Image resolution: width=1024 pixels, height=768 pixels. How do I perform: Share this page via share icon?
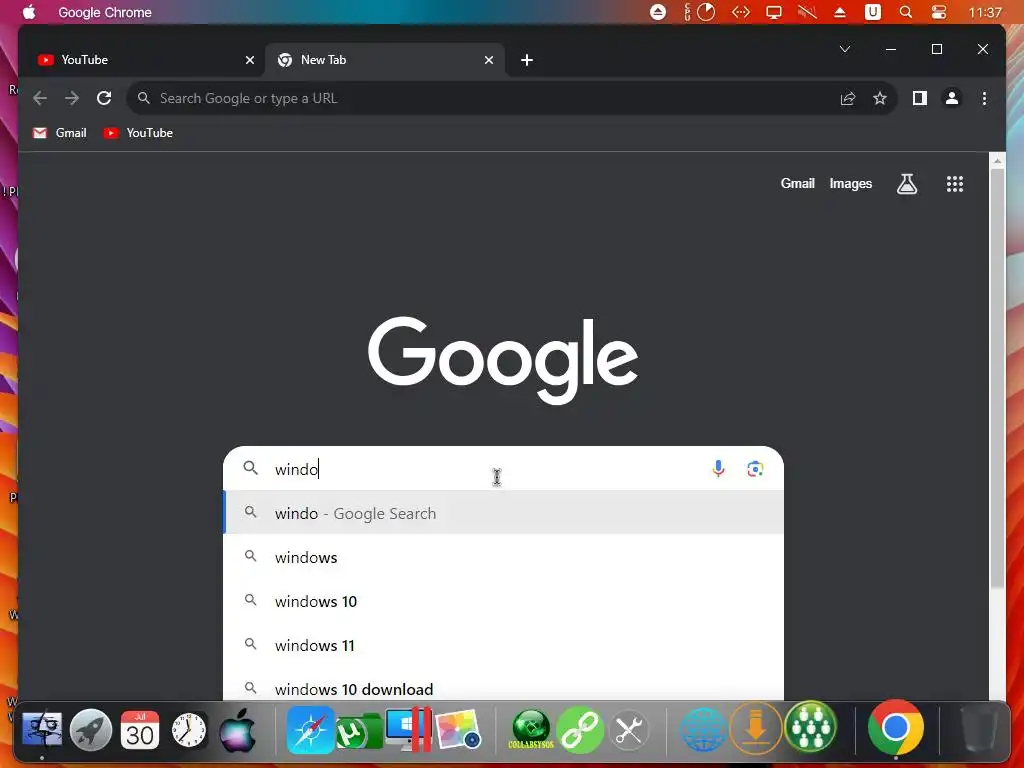coord(848,98)
